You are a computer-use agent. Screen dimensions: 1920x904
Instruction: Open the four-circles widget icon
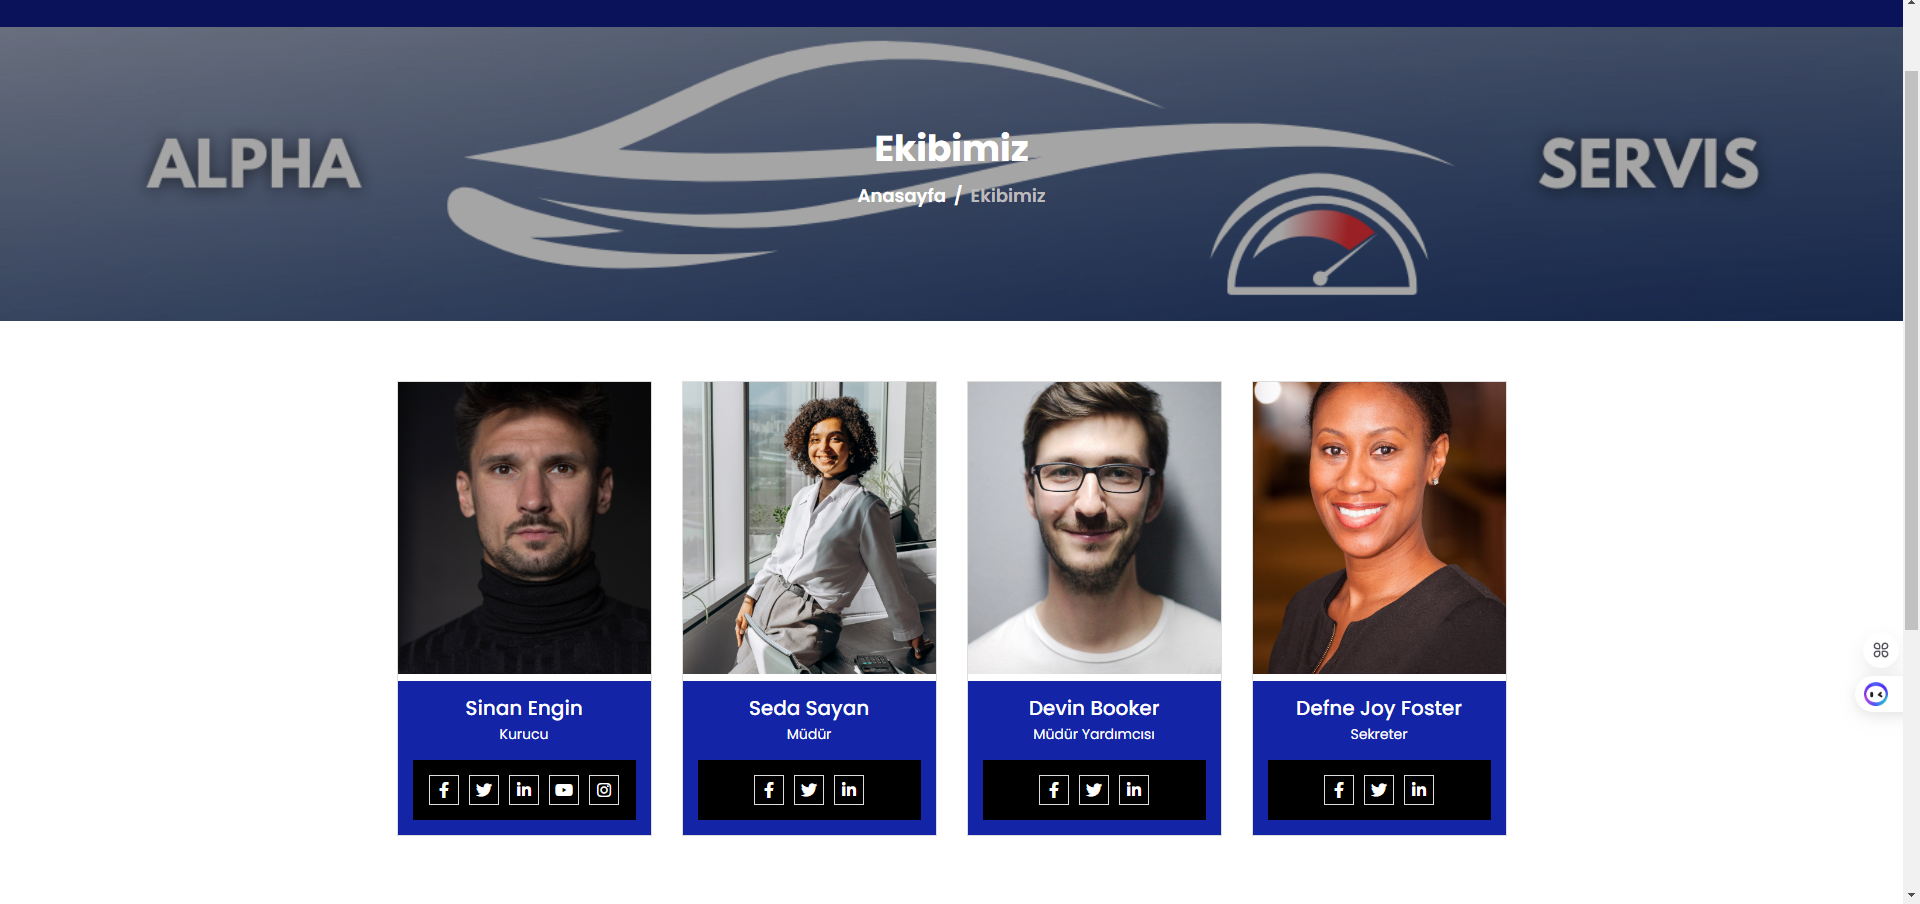(x=1881, y=650)
